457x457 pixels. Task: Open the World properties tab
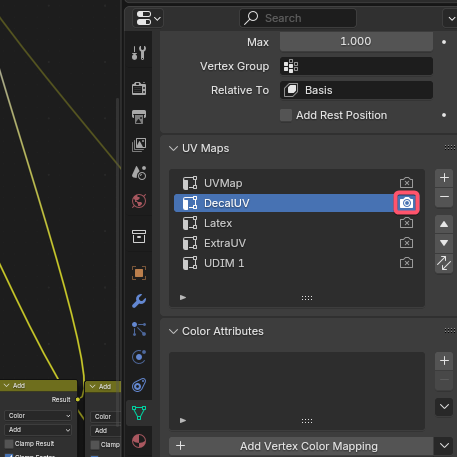click(x=139, y=201)
